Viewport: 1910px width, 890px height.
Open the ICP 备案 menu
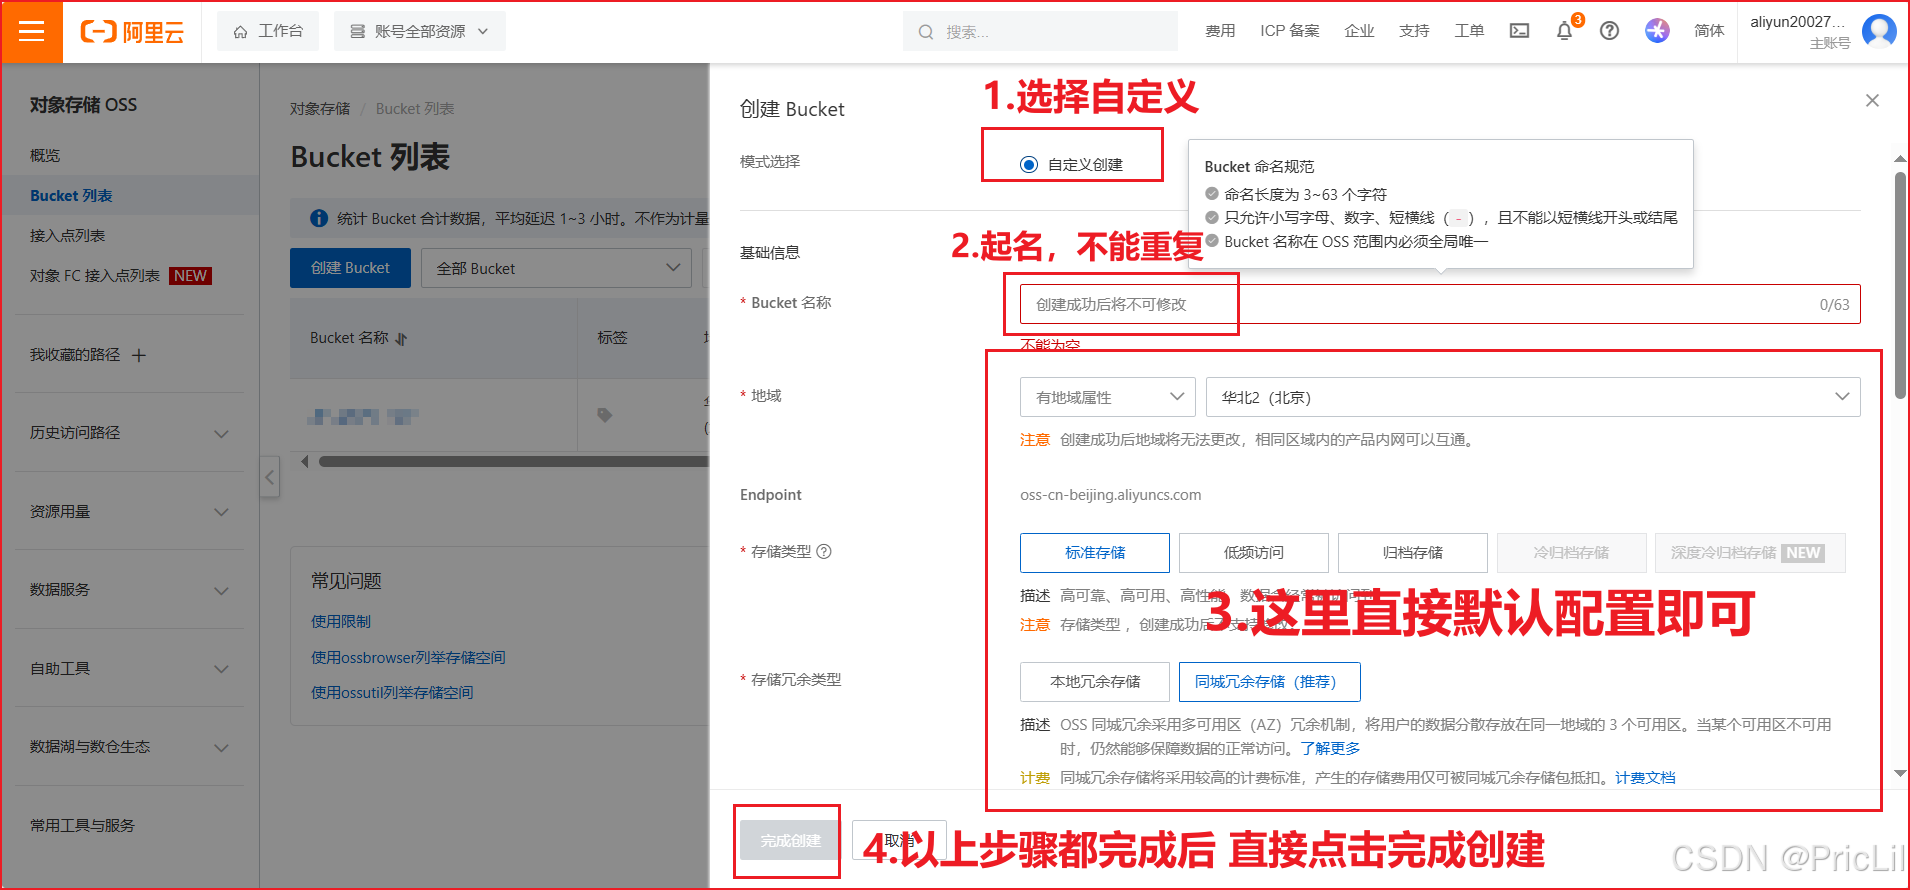pyautogui.click(x=1290, y=31)
